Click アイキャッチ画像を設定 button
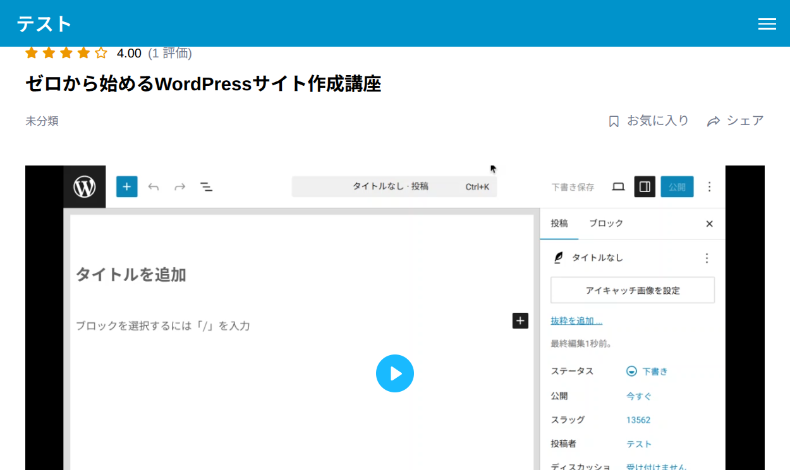790x470 pixels. (x=632, y=290)
